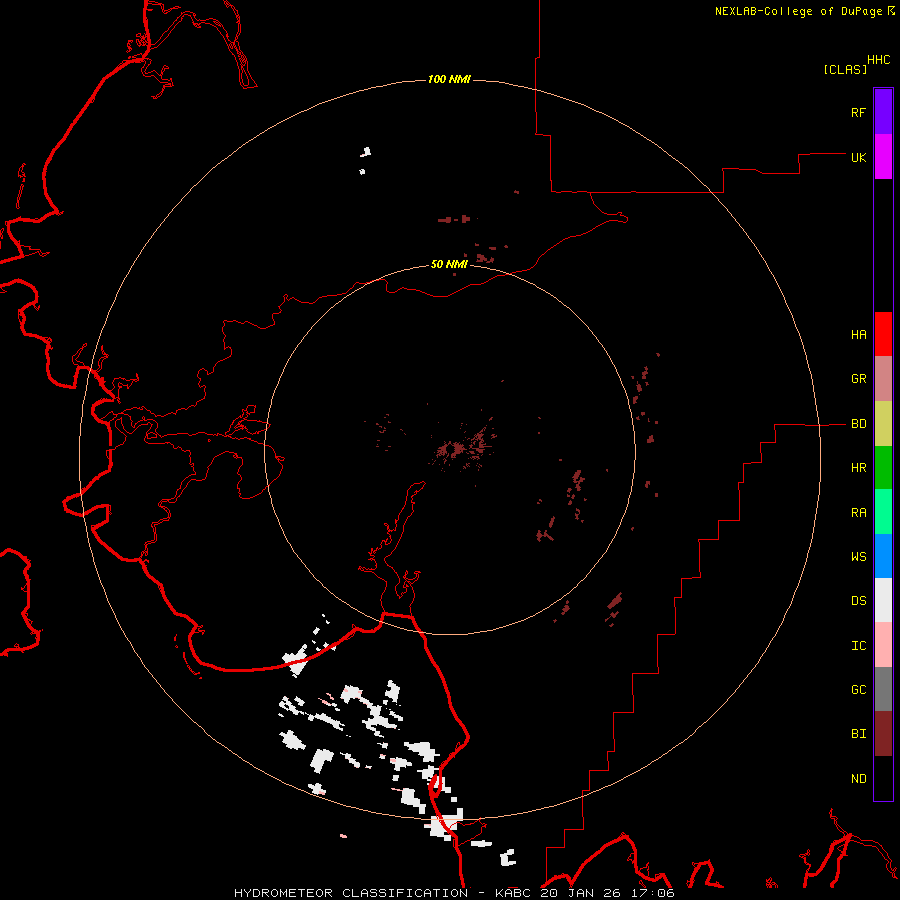Viewport: 900px width, 900px height.
Task: Click the 50 NMI range ring label
Action: click(449, 264)
